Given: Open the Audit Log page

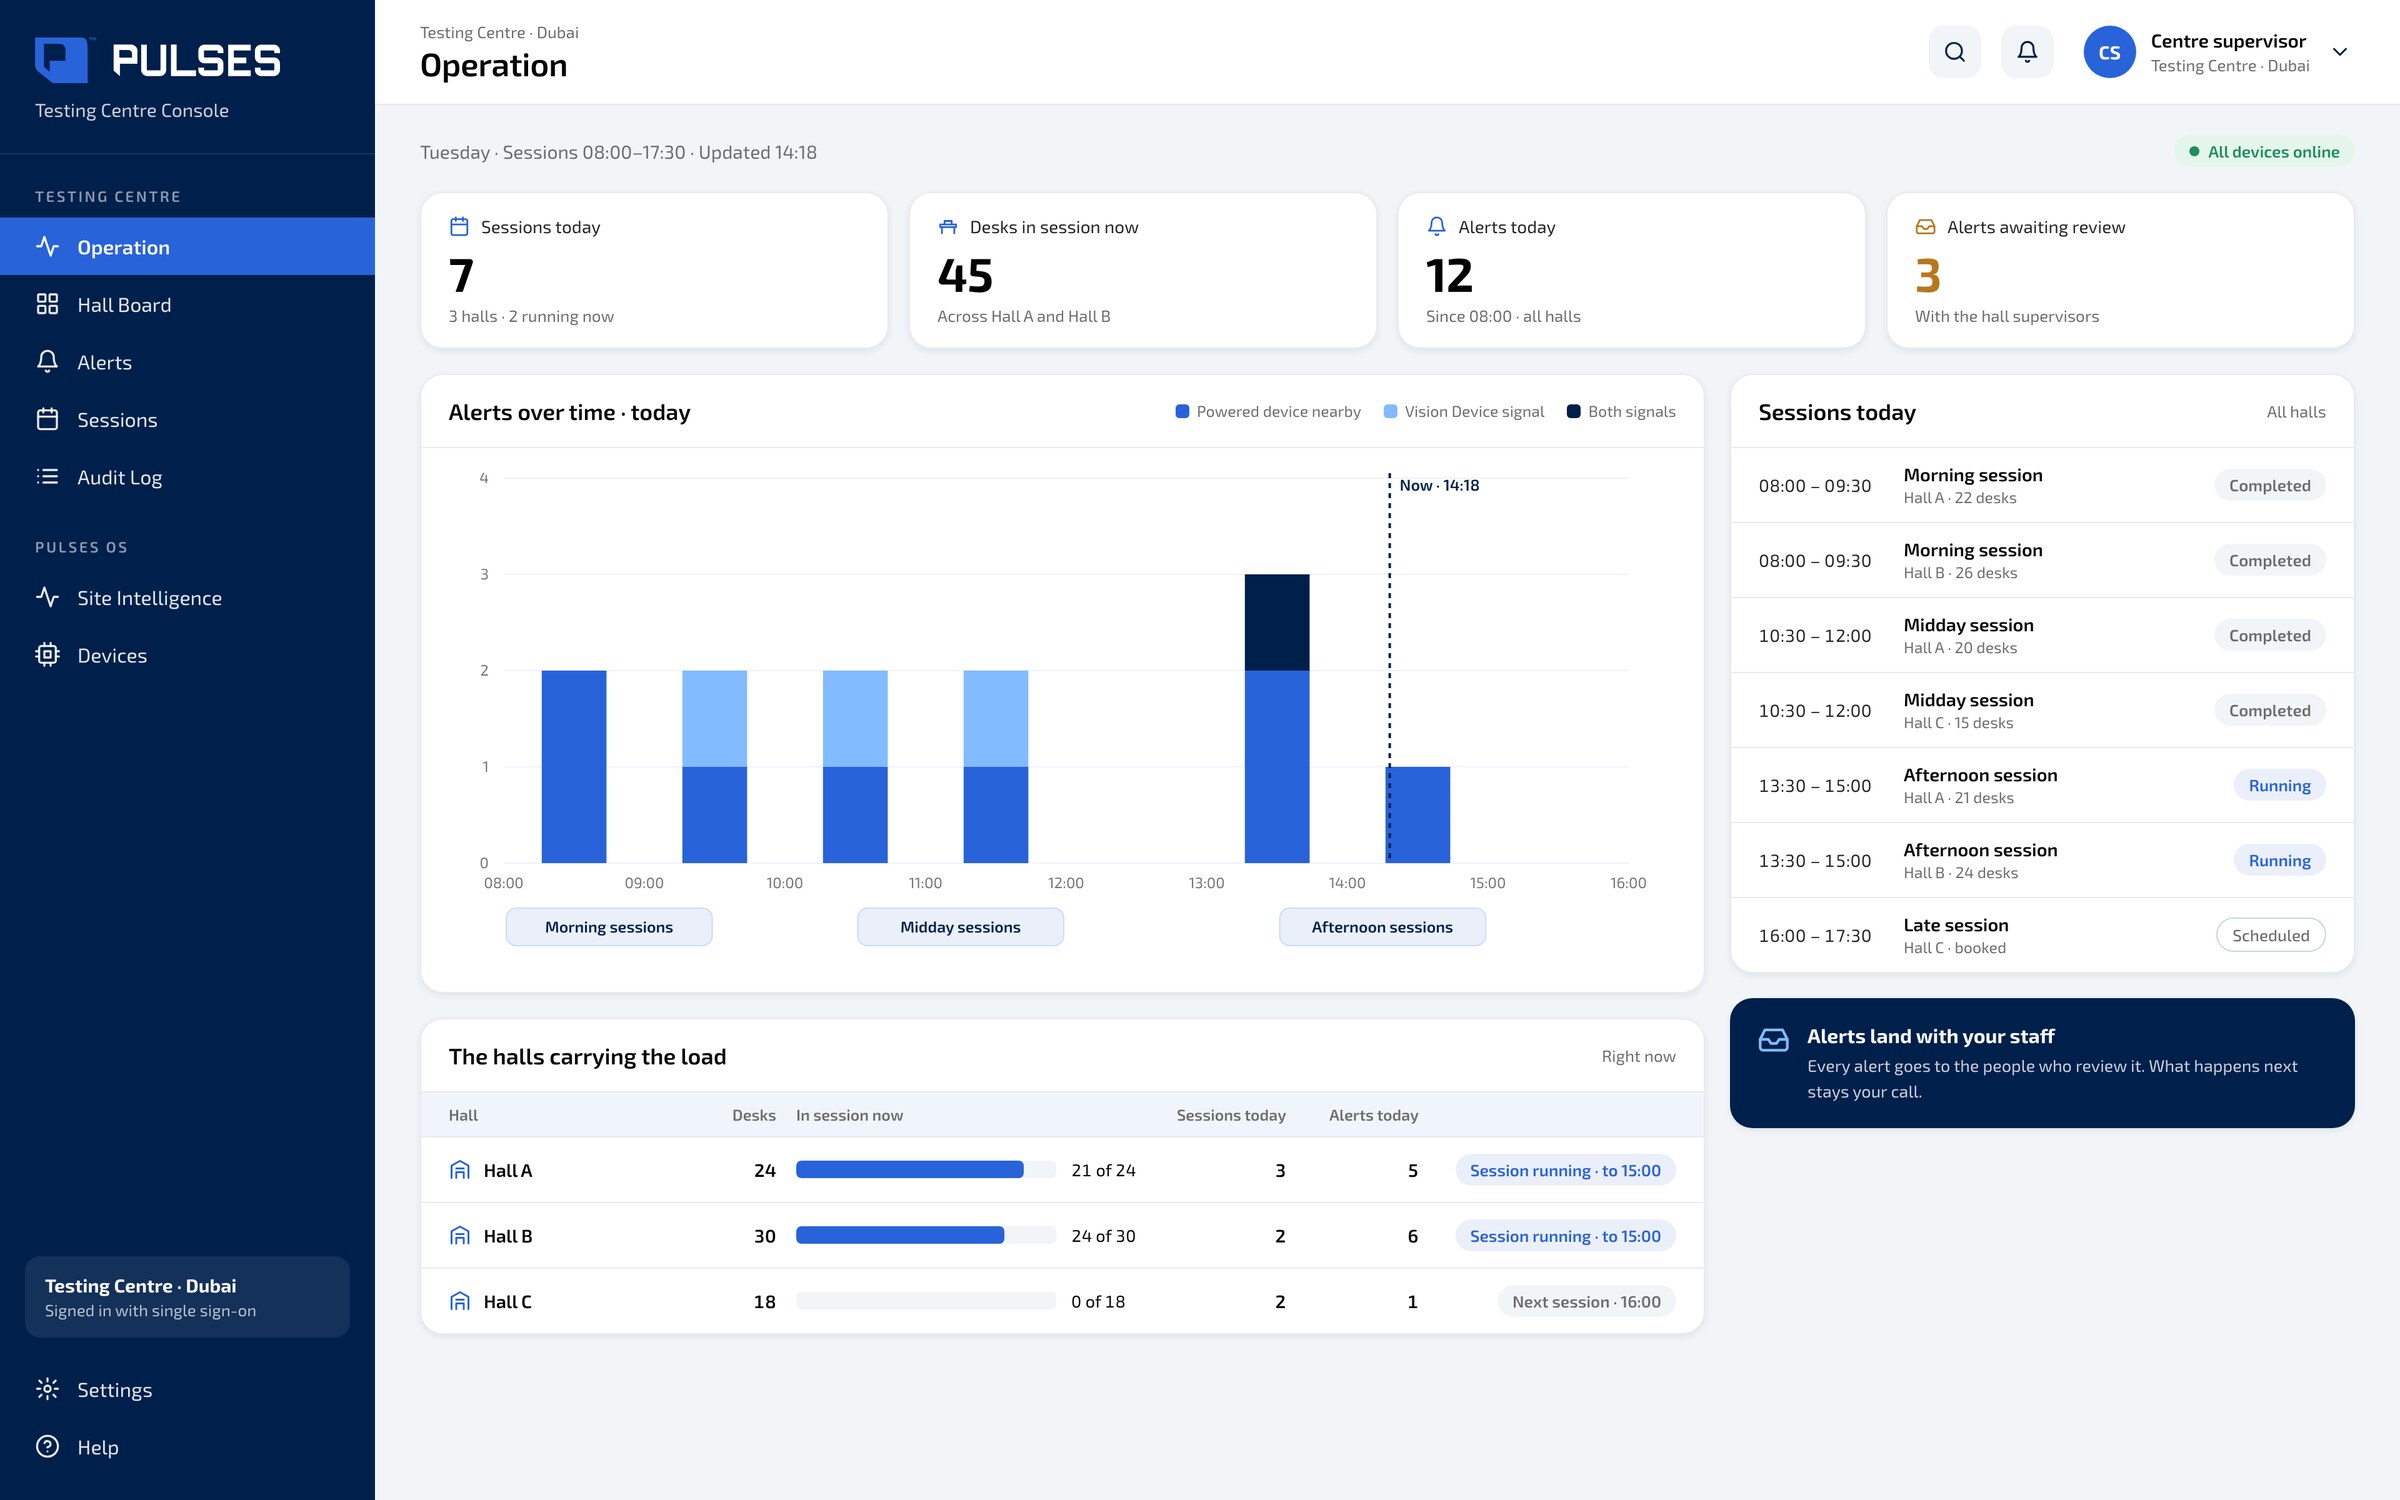Looking at the screenshot, I should [188, 477].
